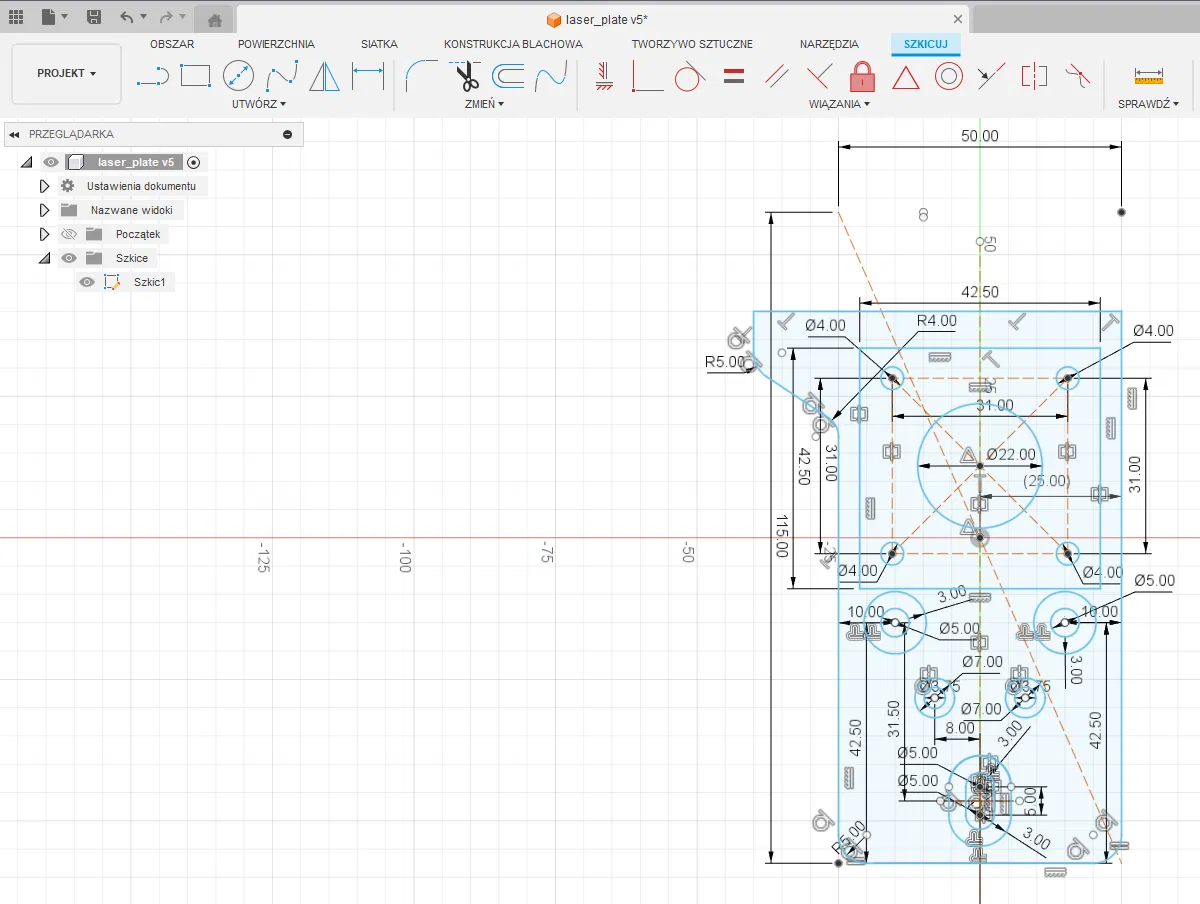The width and height of the screenshot is (1200, 904).
Task: Pick the two-point Rectangle tool
Action: pos(195,75)
